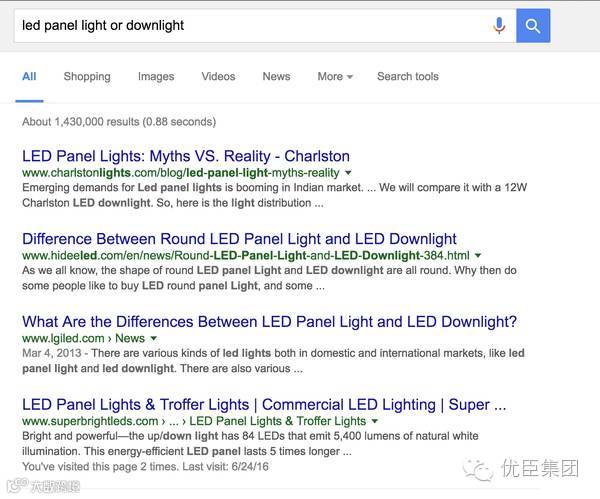
Task: Open 'LED Panel Lights & Troffer Lights' result
Action: pyautogui.click(x=264, y=405)
